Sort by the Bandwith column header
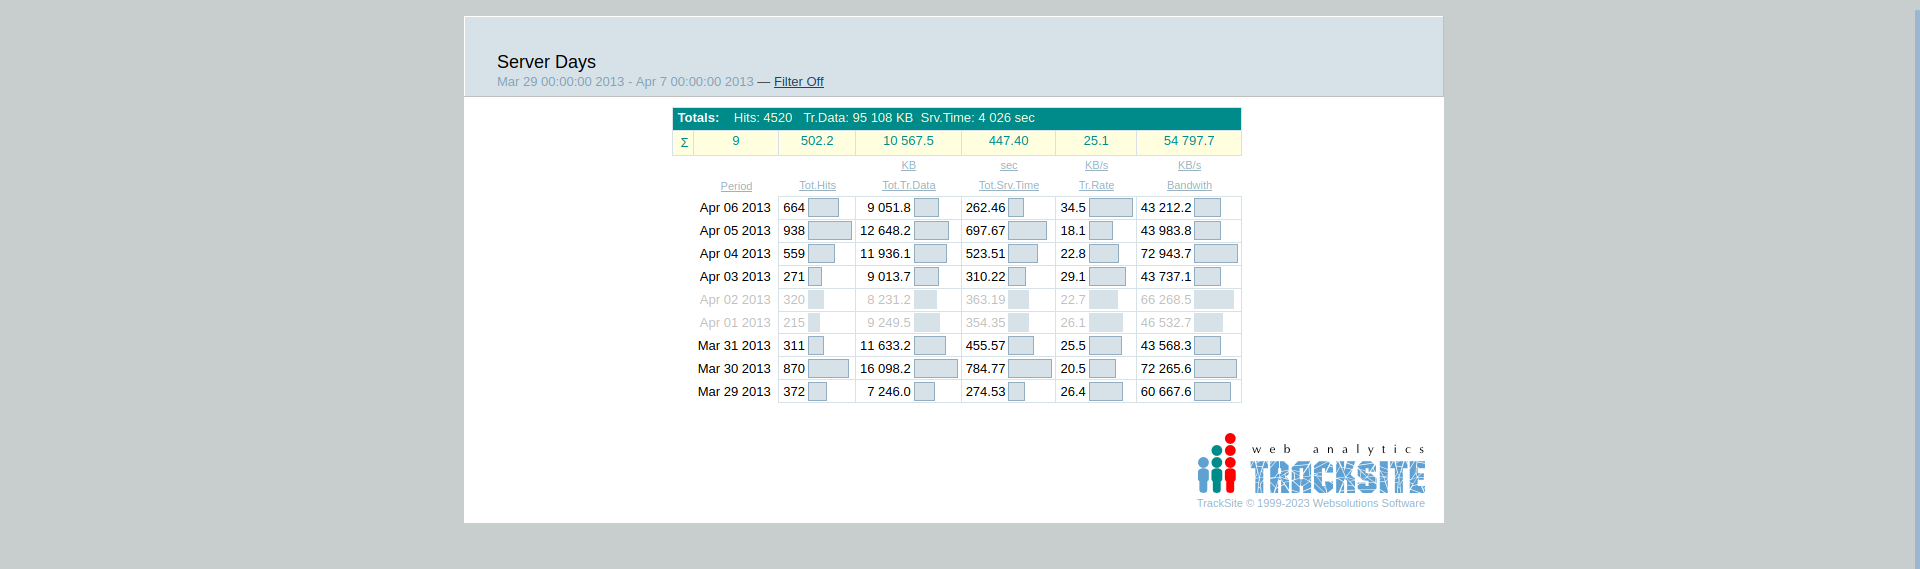The height and width of the screenshot is (569, 1920). (x=1189, y=185)
